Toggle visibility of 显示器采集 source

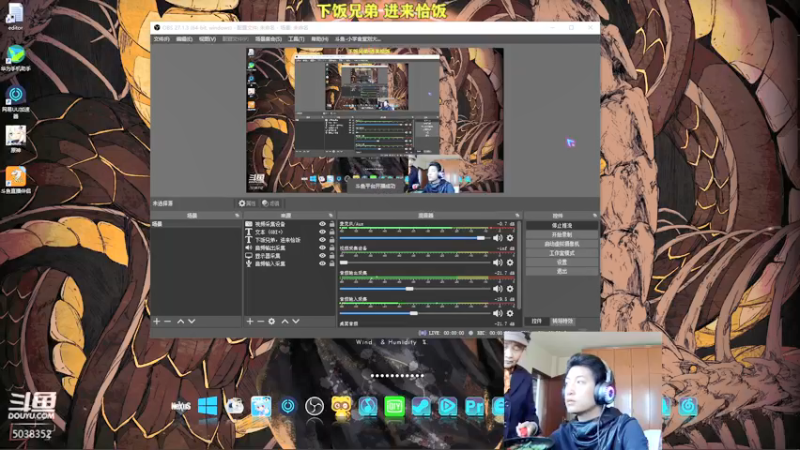[x=322, y=256]
